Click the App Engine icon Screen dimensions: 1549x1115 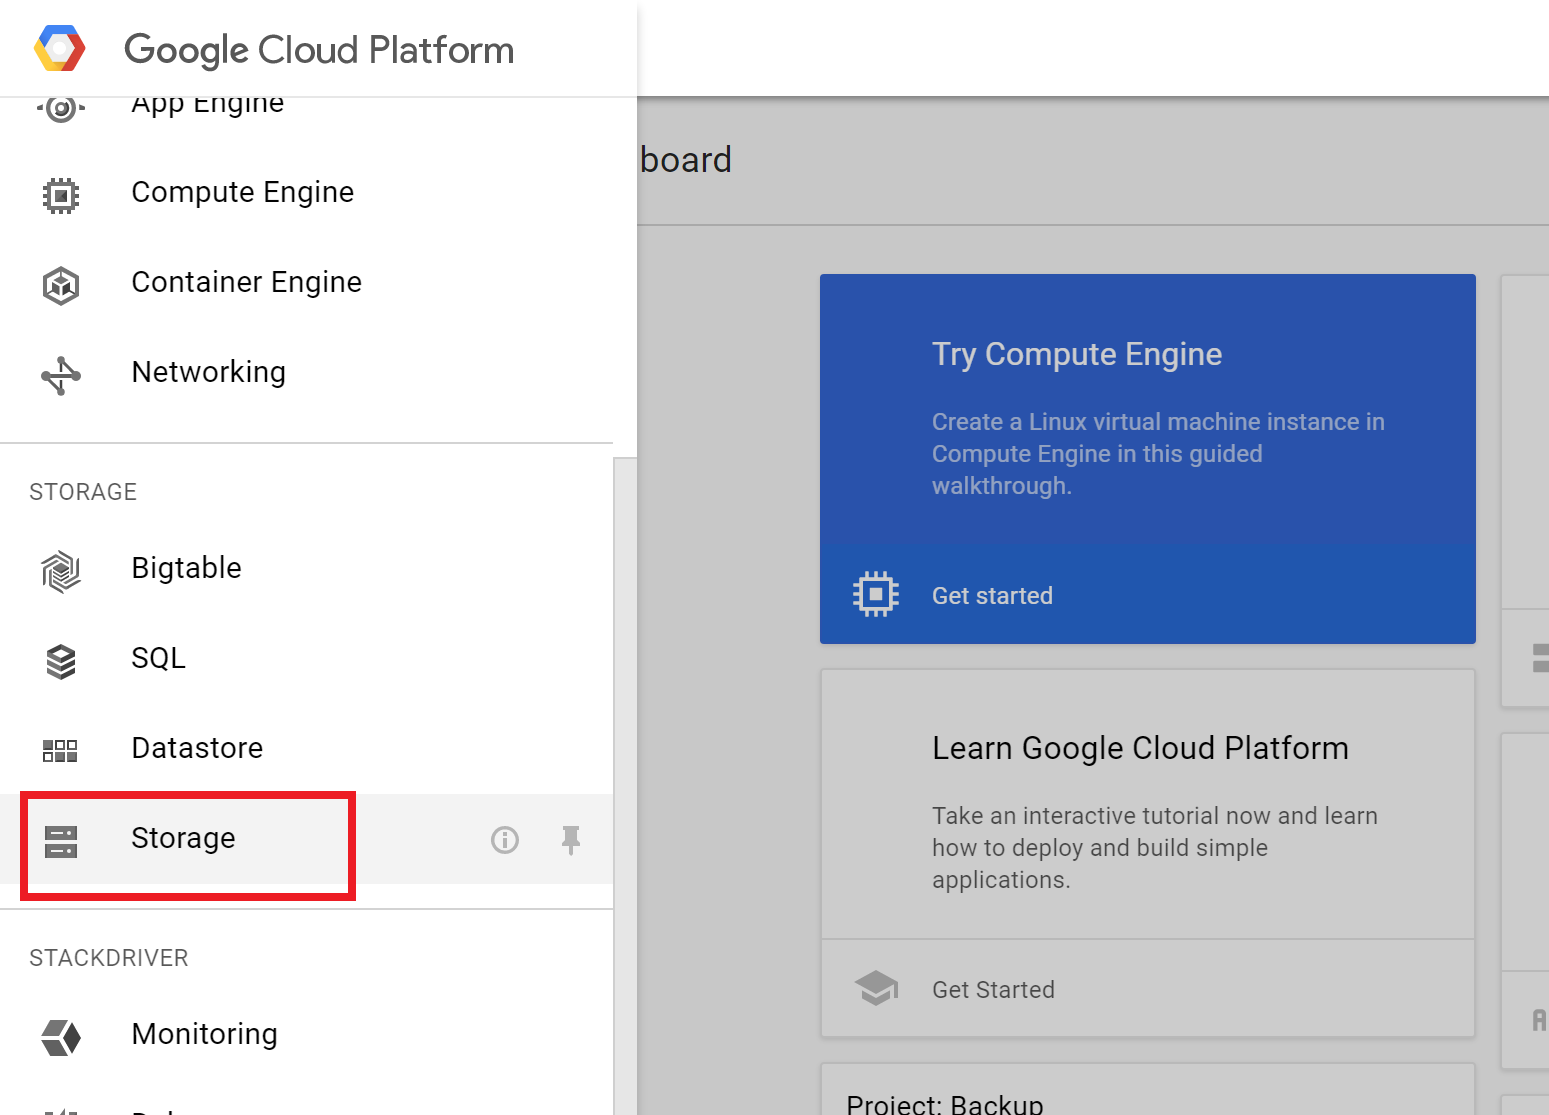click(x=61, y=108)
